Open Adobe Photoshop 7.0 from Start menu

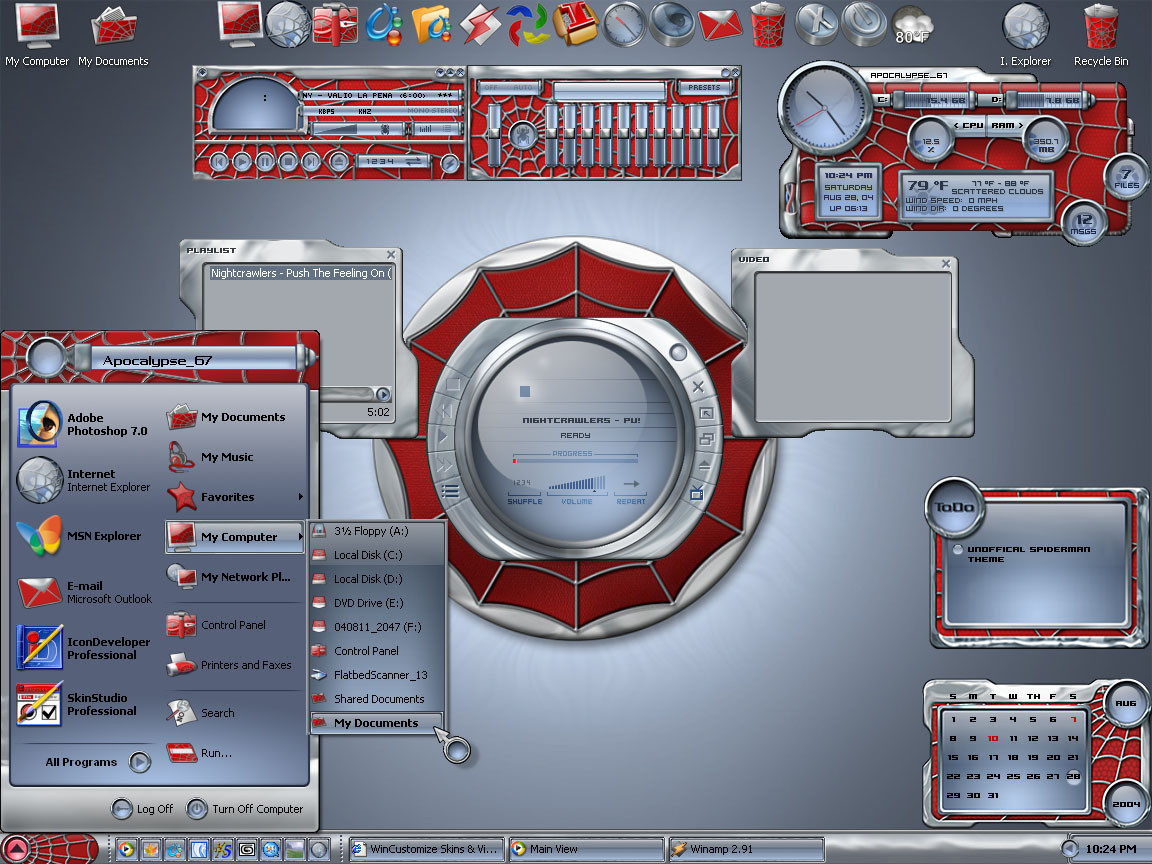click(x=83, y=424)
